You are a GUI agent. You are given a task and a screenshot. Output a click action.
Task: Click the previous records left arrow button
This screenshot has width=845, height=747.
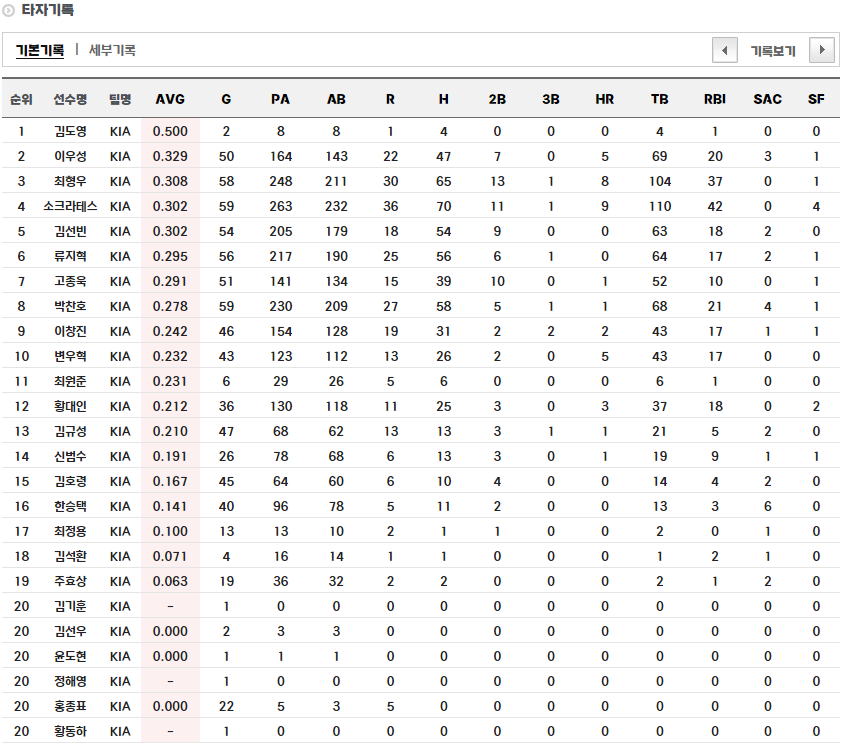pyautogui.click(x=724, y=51)
